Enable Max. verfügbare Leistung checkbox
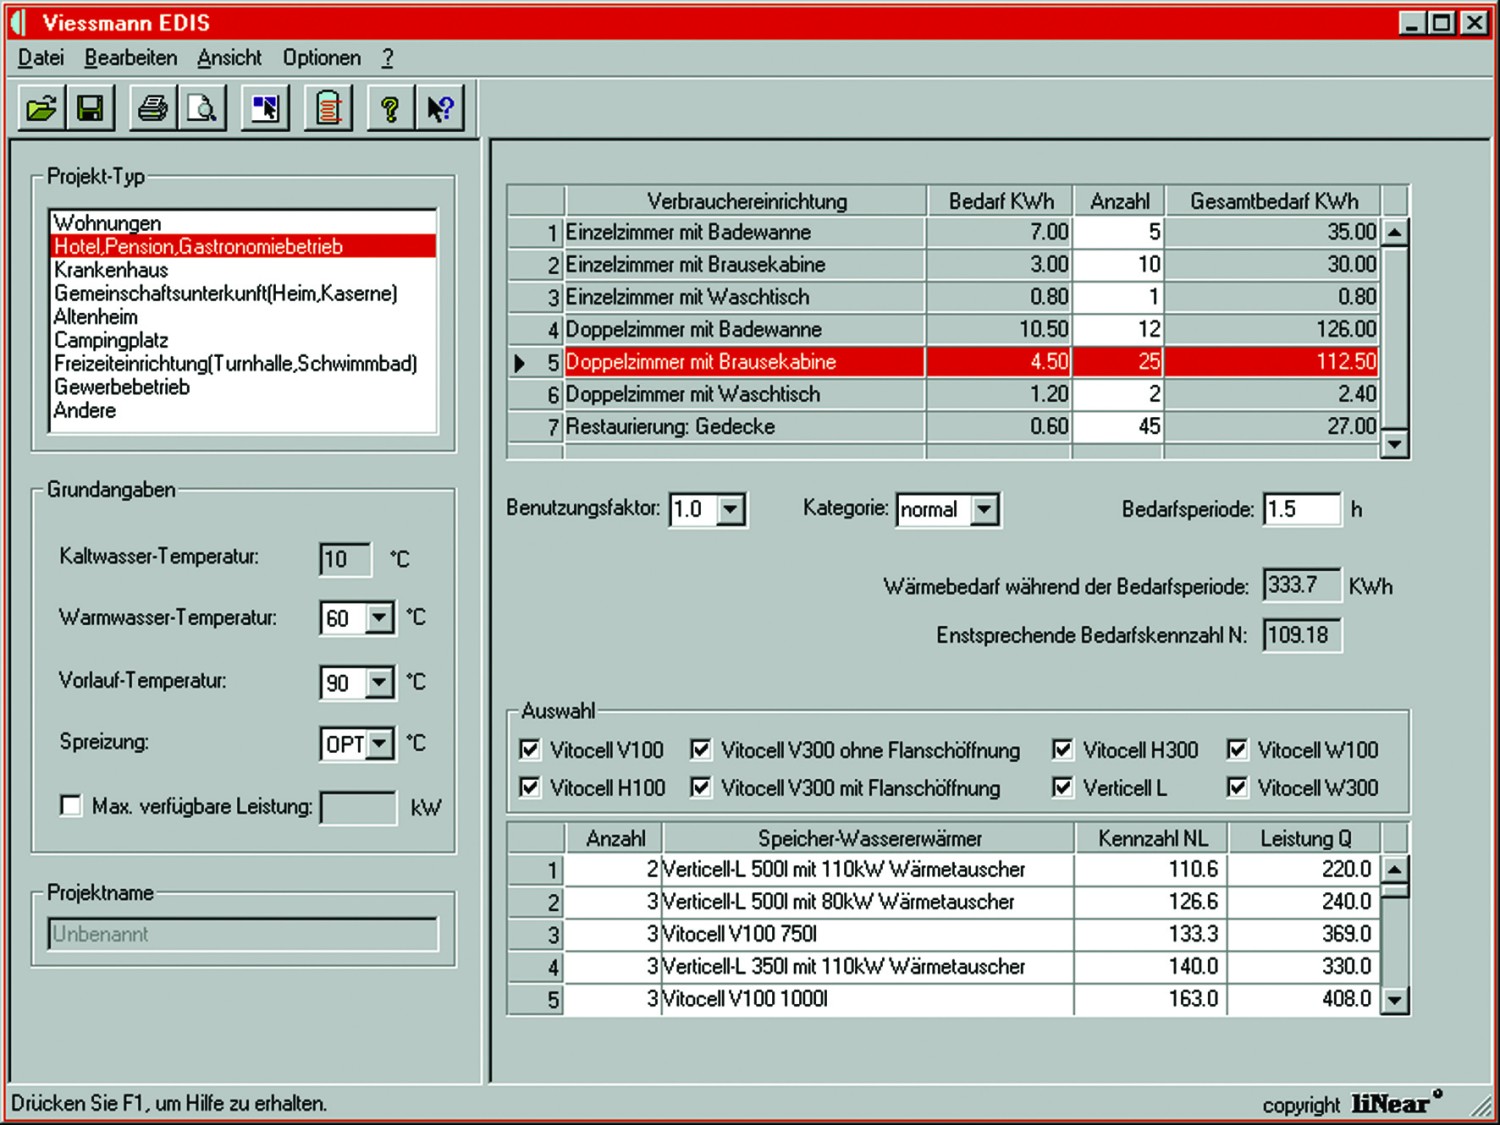 [x=71, y=806]
